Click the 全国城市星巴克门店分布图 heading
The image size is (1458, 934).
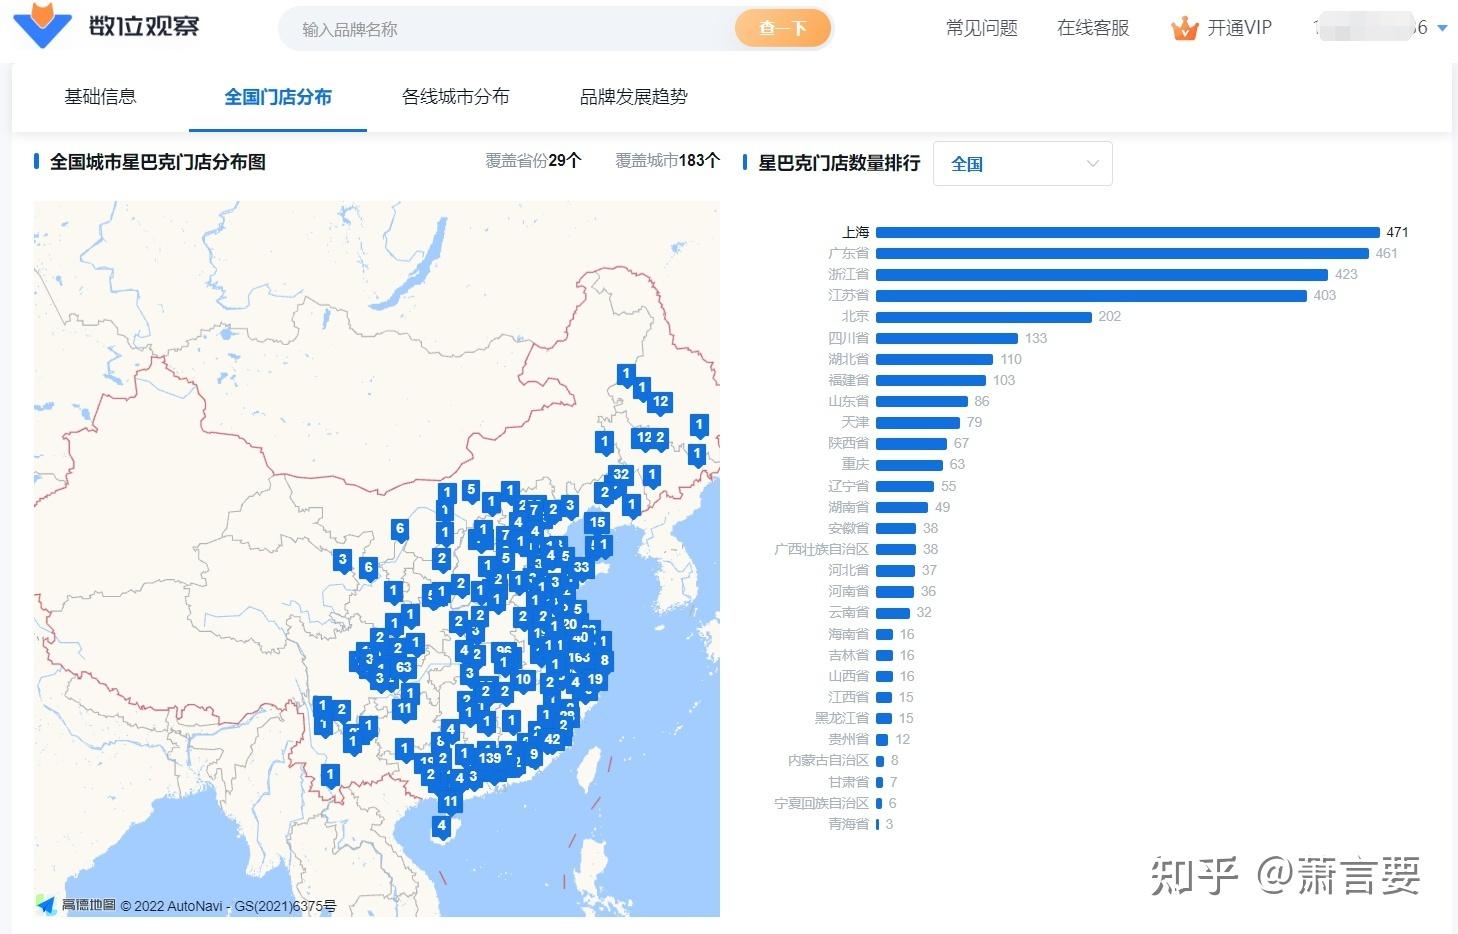pos(158,162)
